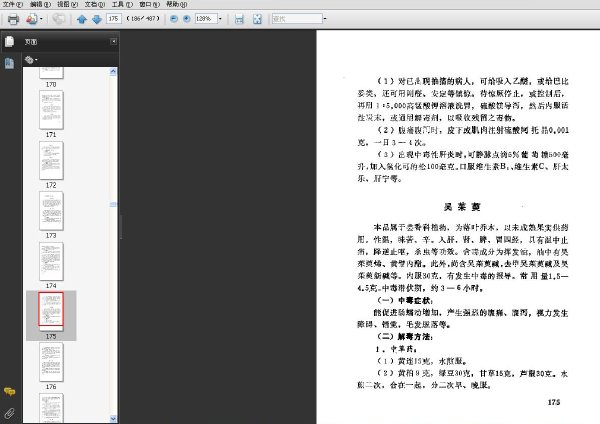Screen dimensions: 600x424
Task: Click the thumbnail panel scroll-down arrow
Action: [x=113, y=419]
